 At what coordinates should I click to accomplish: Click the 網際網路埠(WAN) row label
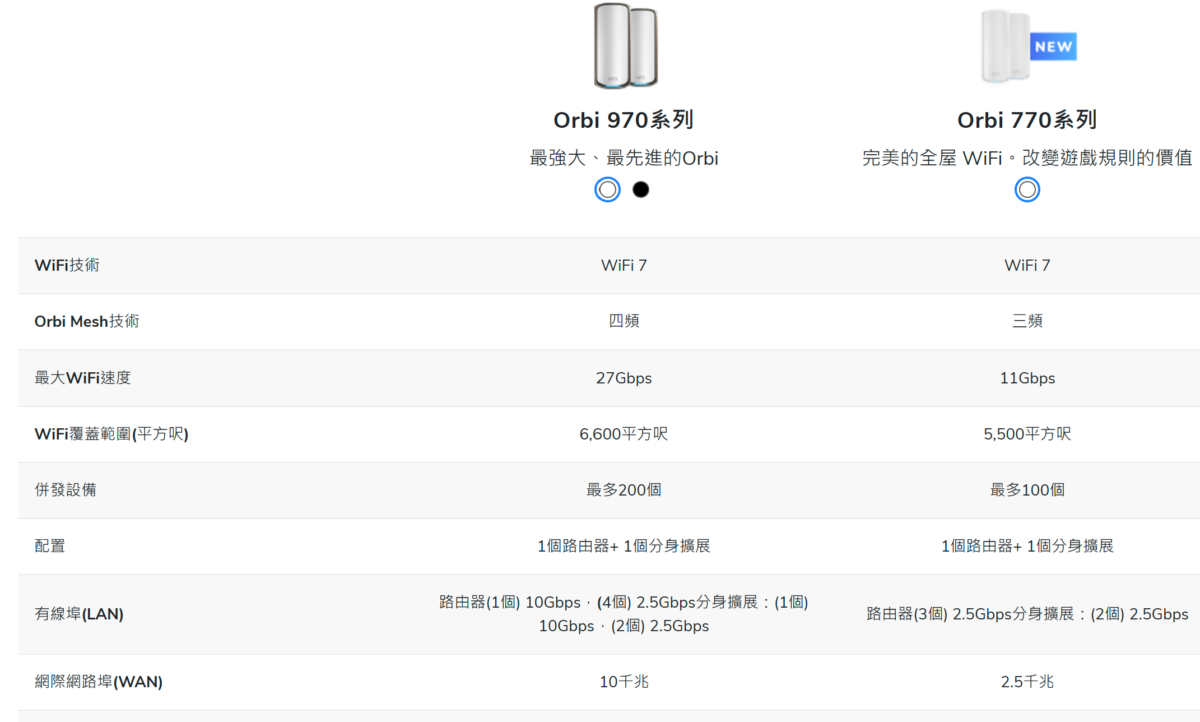click(x=98, y=682)
